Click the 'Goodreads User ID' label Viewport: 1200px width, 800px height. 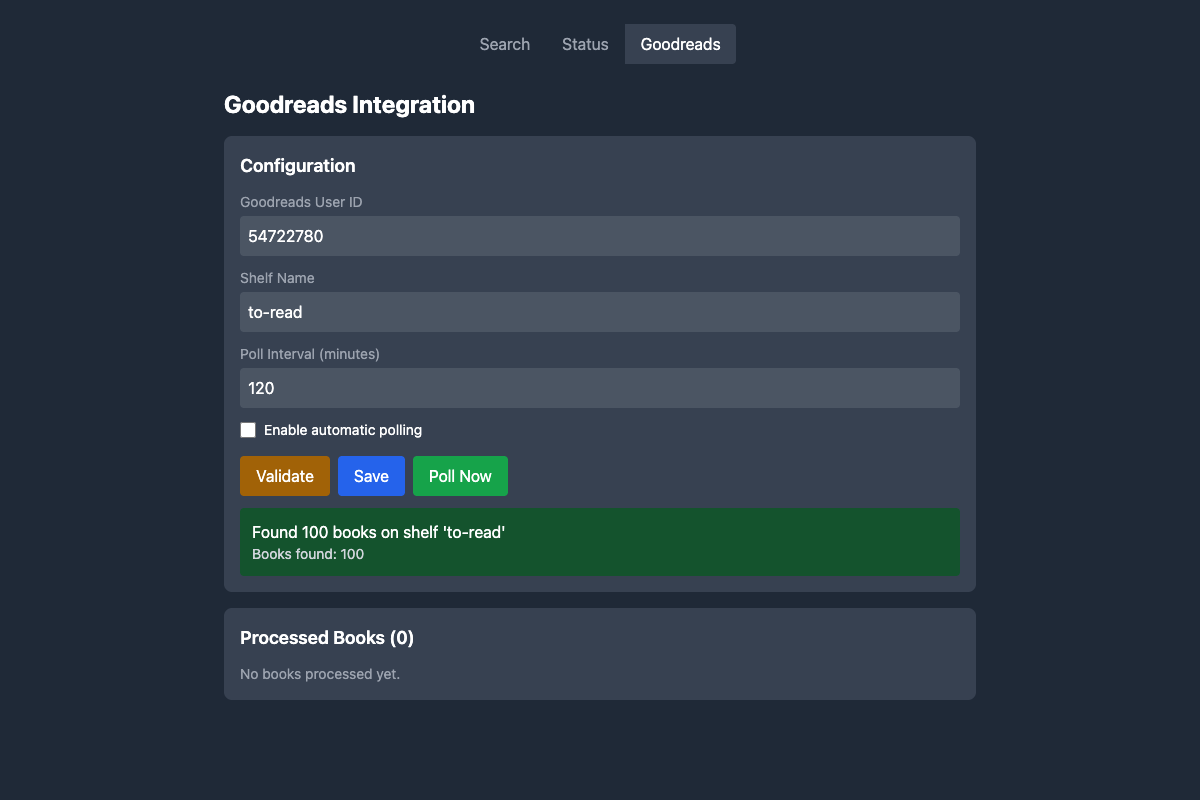(301, 202)
